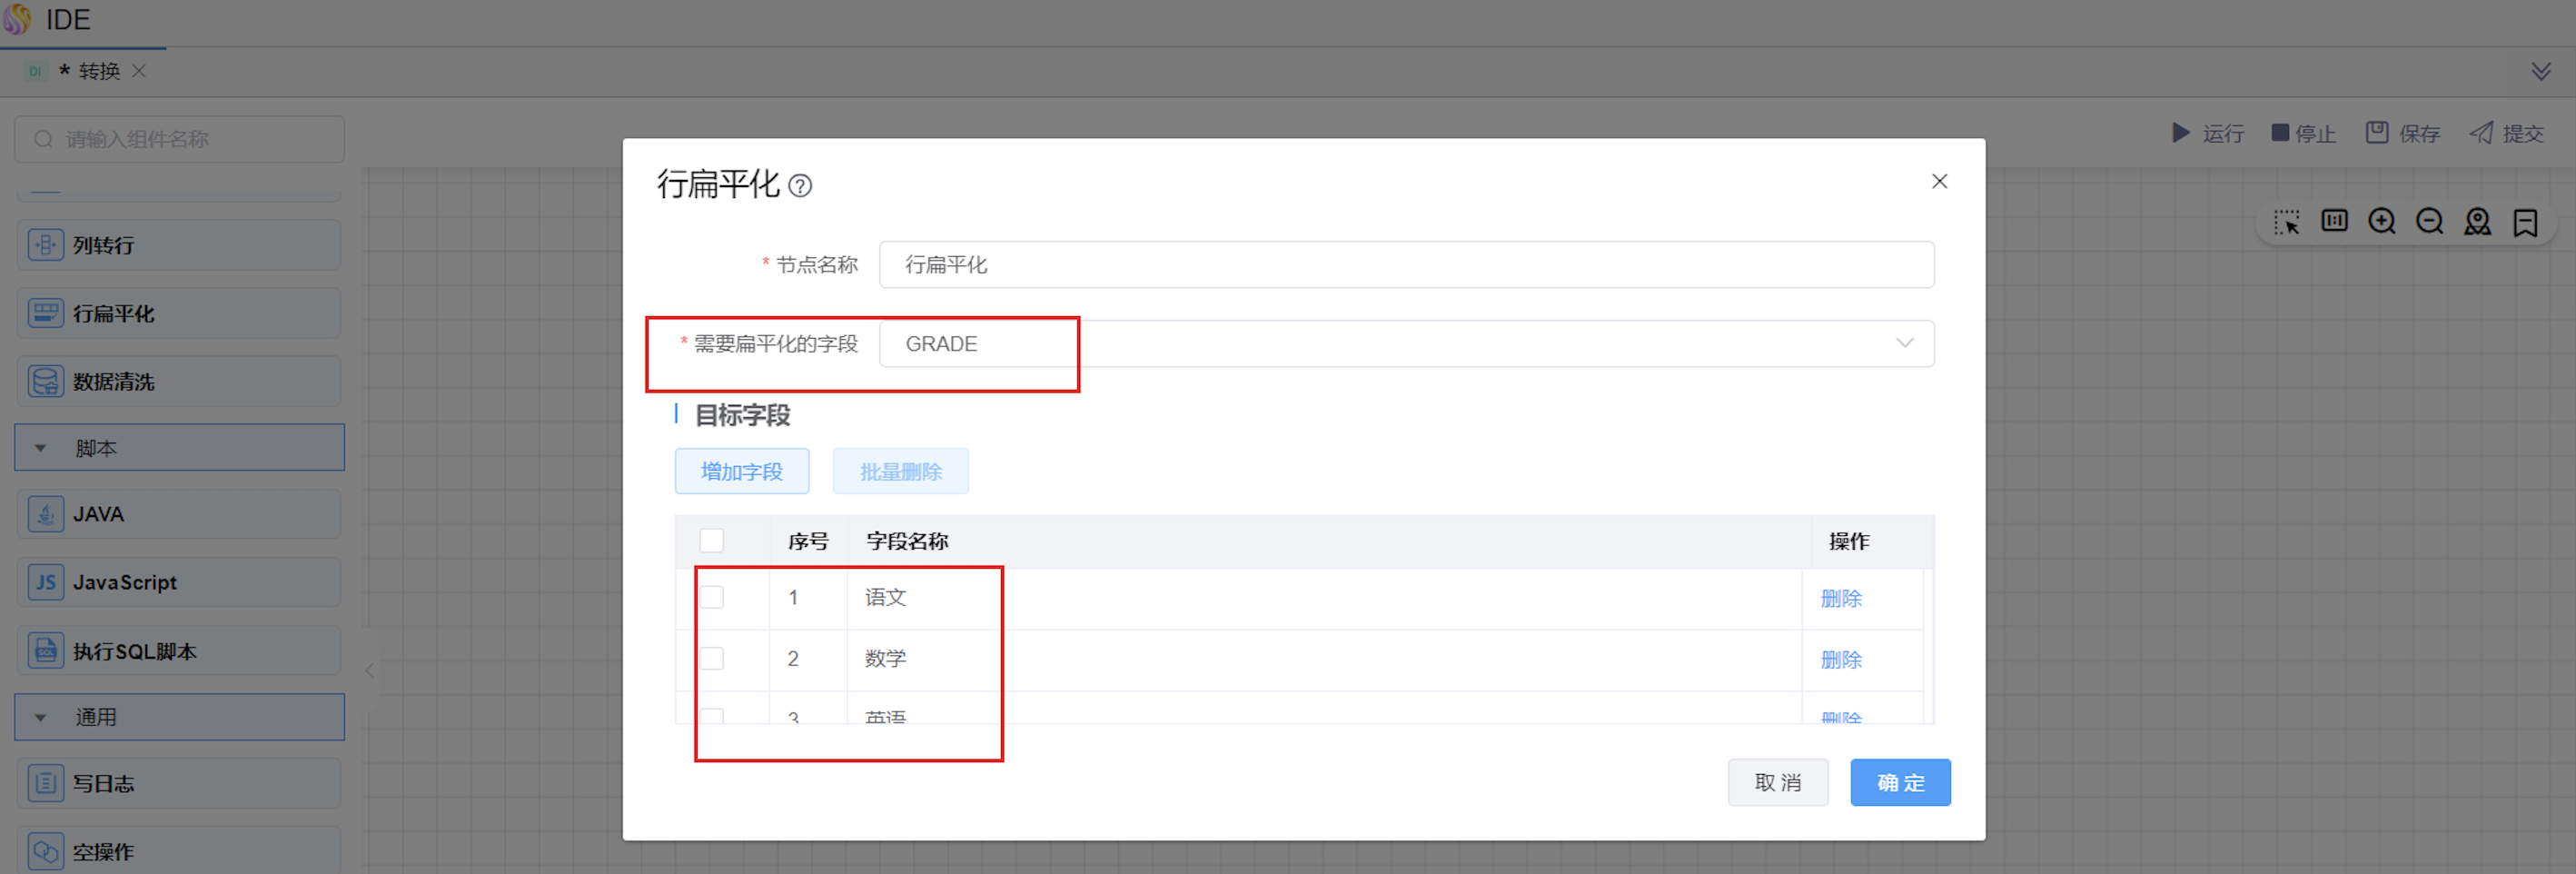
Task: Click the zoom in magnifier icon
Action: [x=2382, y=222]
